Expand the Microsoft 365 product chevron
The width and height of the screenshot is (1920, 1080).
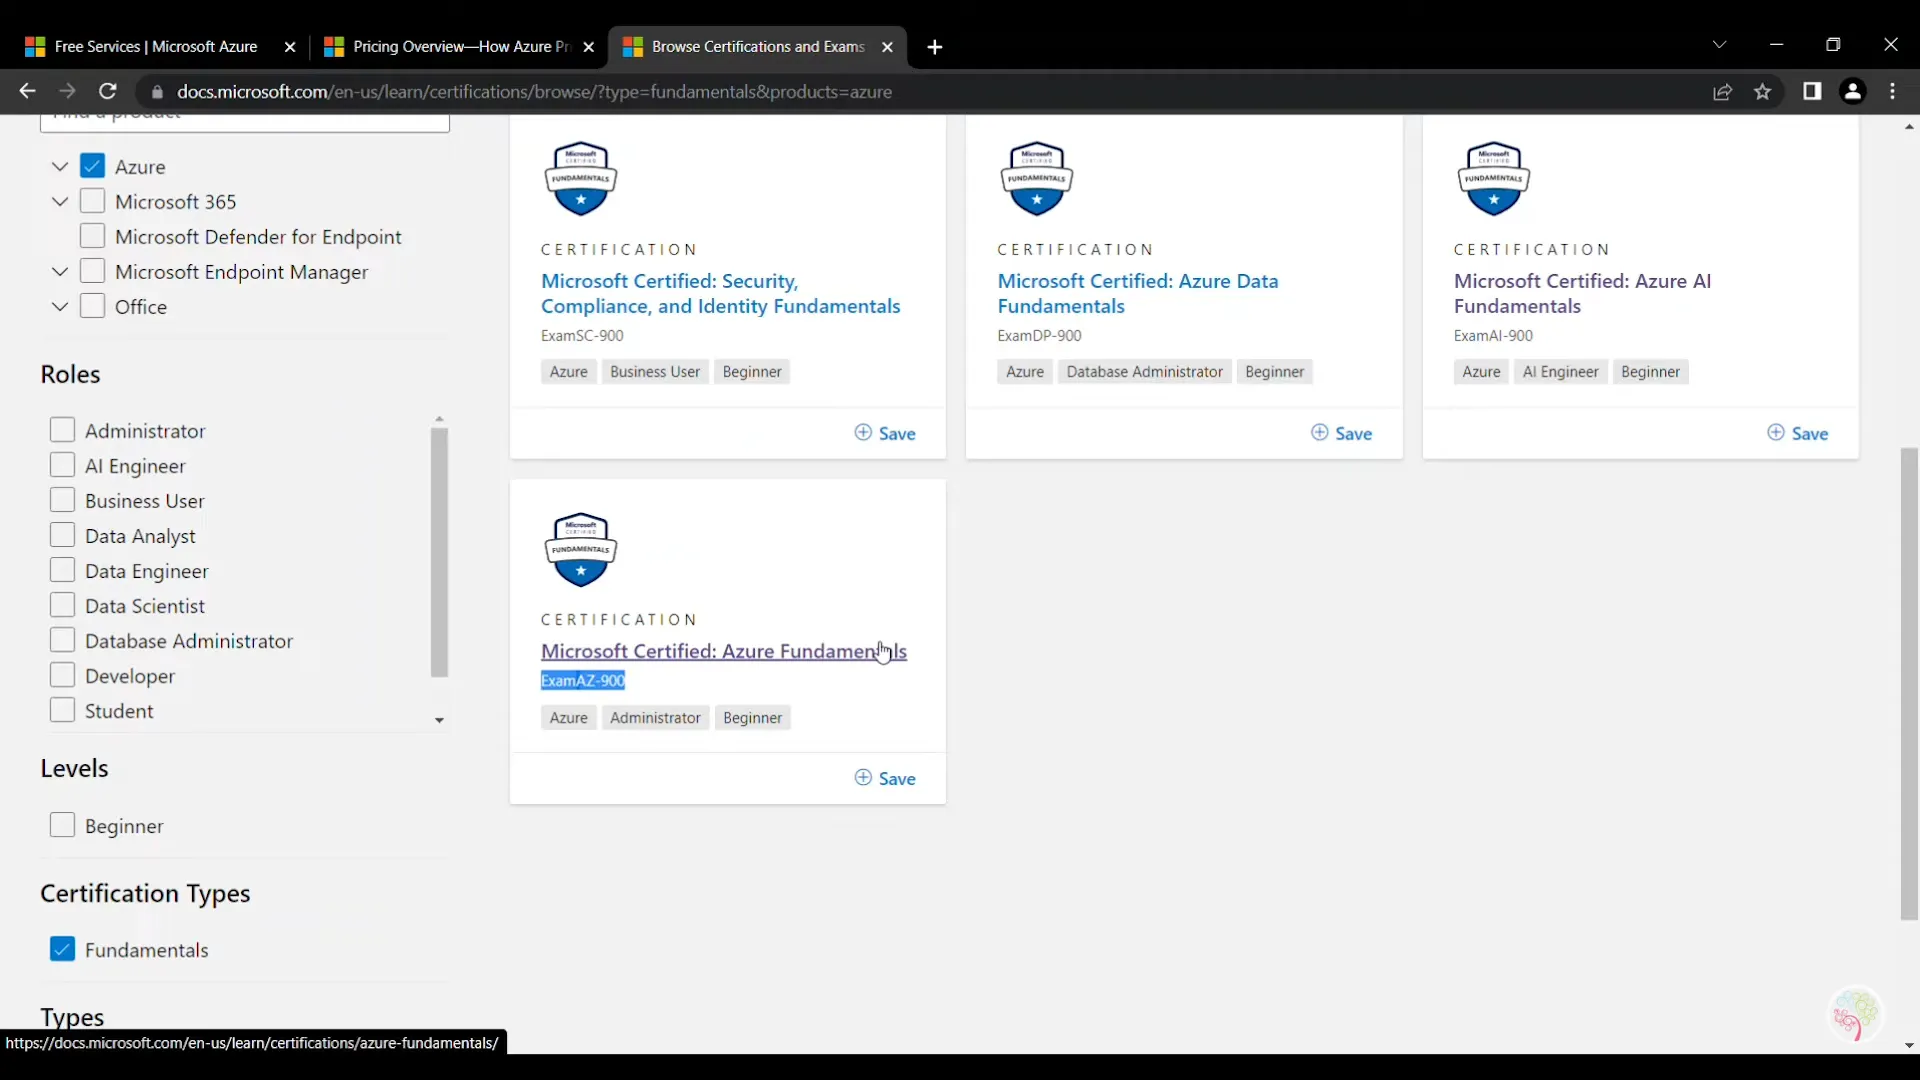point(60,201)
